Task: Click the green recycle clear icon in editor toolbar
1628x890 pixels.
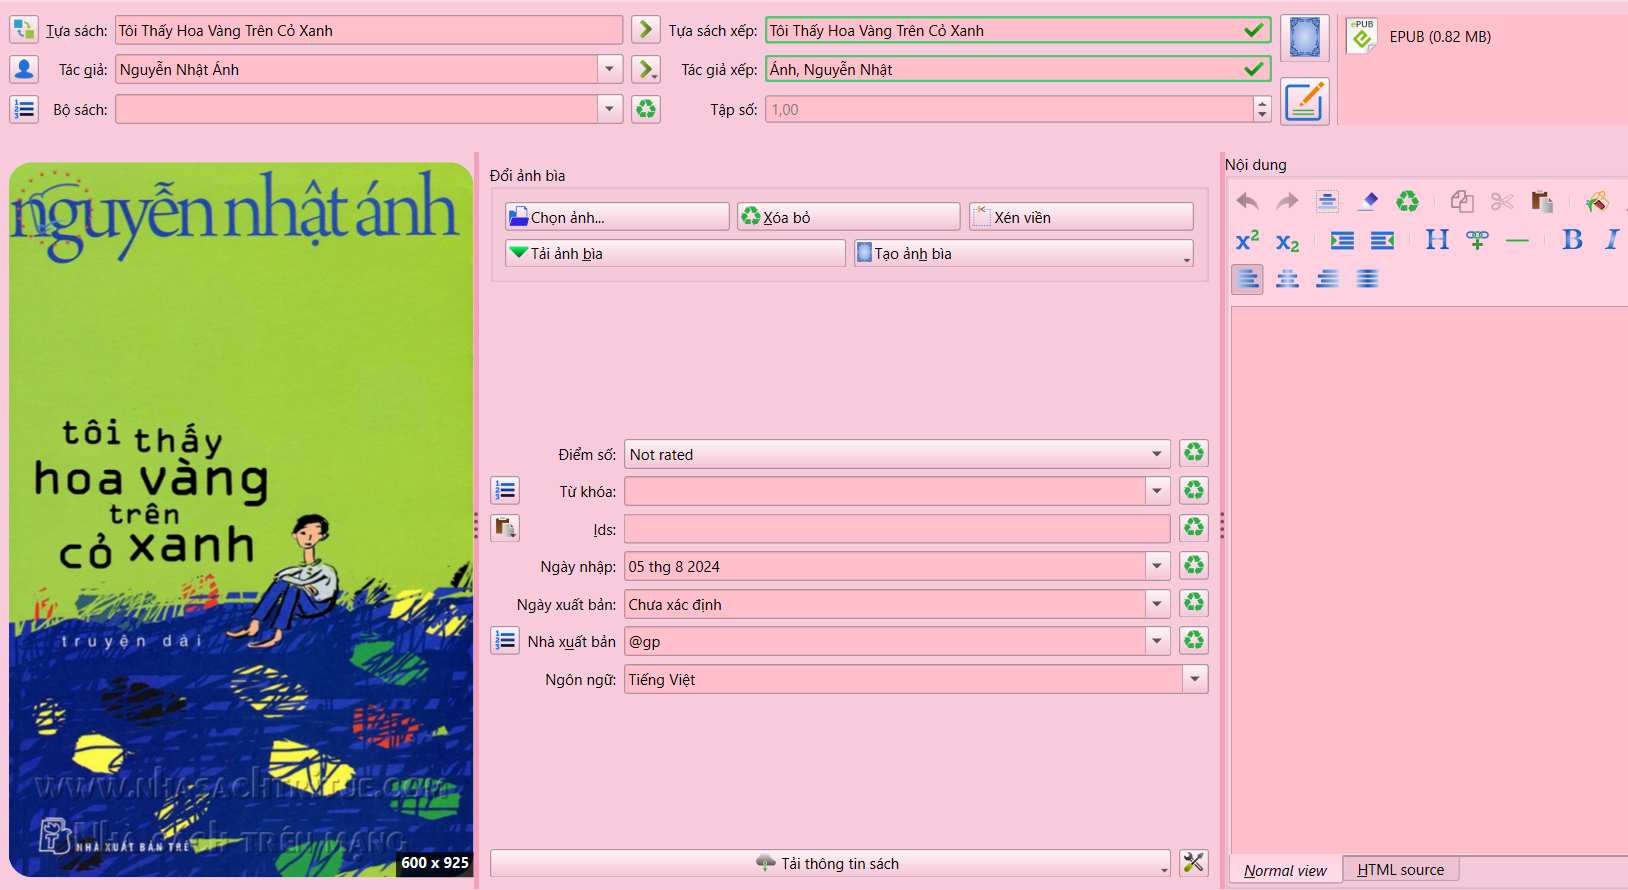Action: tap(1407, 201)
